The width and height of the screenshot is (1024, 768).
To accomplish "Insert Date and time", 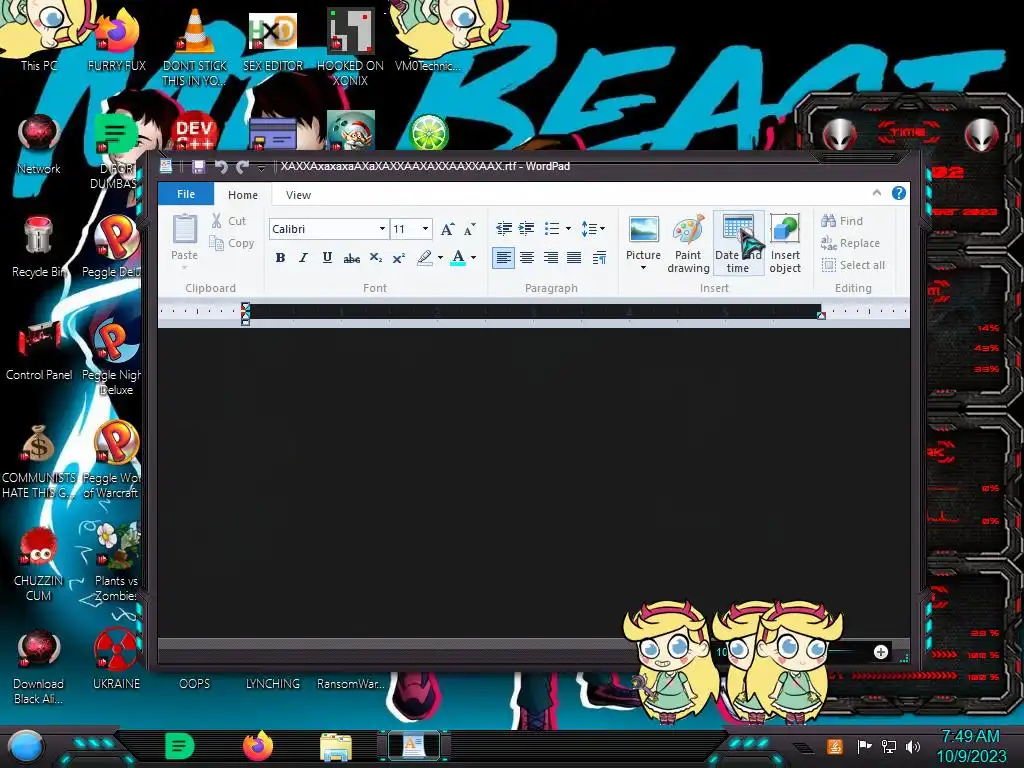I will click(738, 244).
